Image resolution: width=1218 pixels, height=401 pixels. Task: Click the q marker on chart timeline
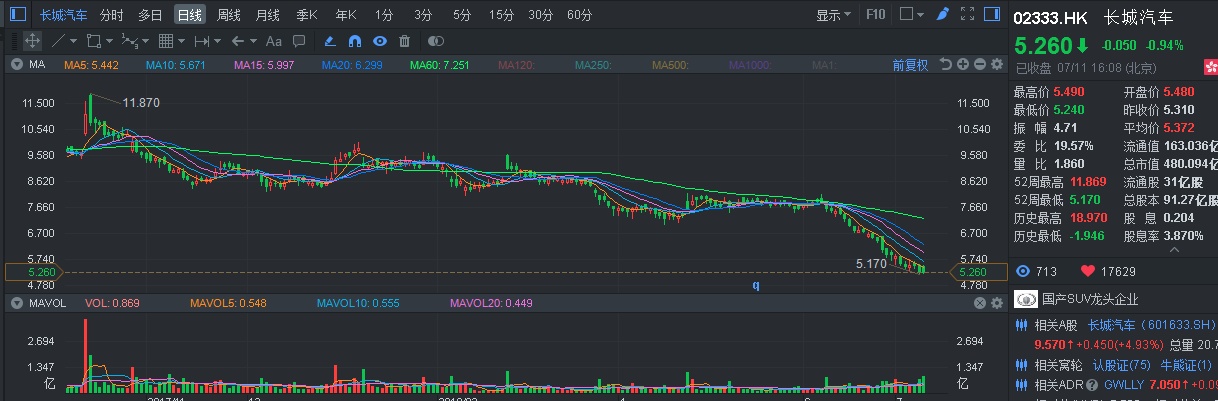click(756, 285)
